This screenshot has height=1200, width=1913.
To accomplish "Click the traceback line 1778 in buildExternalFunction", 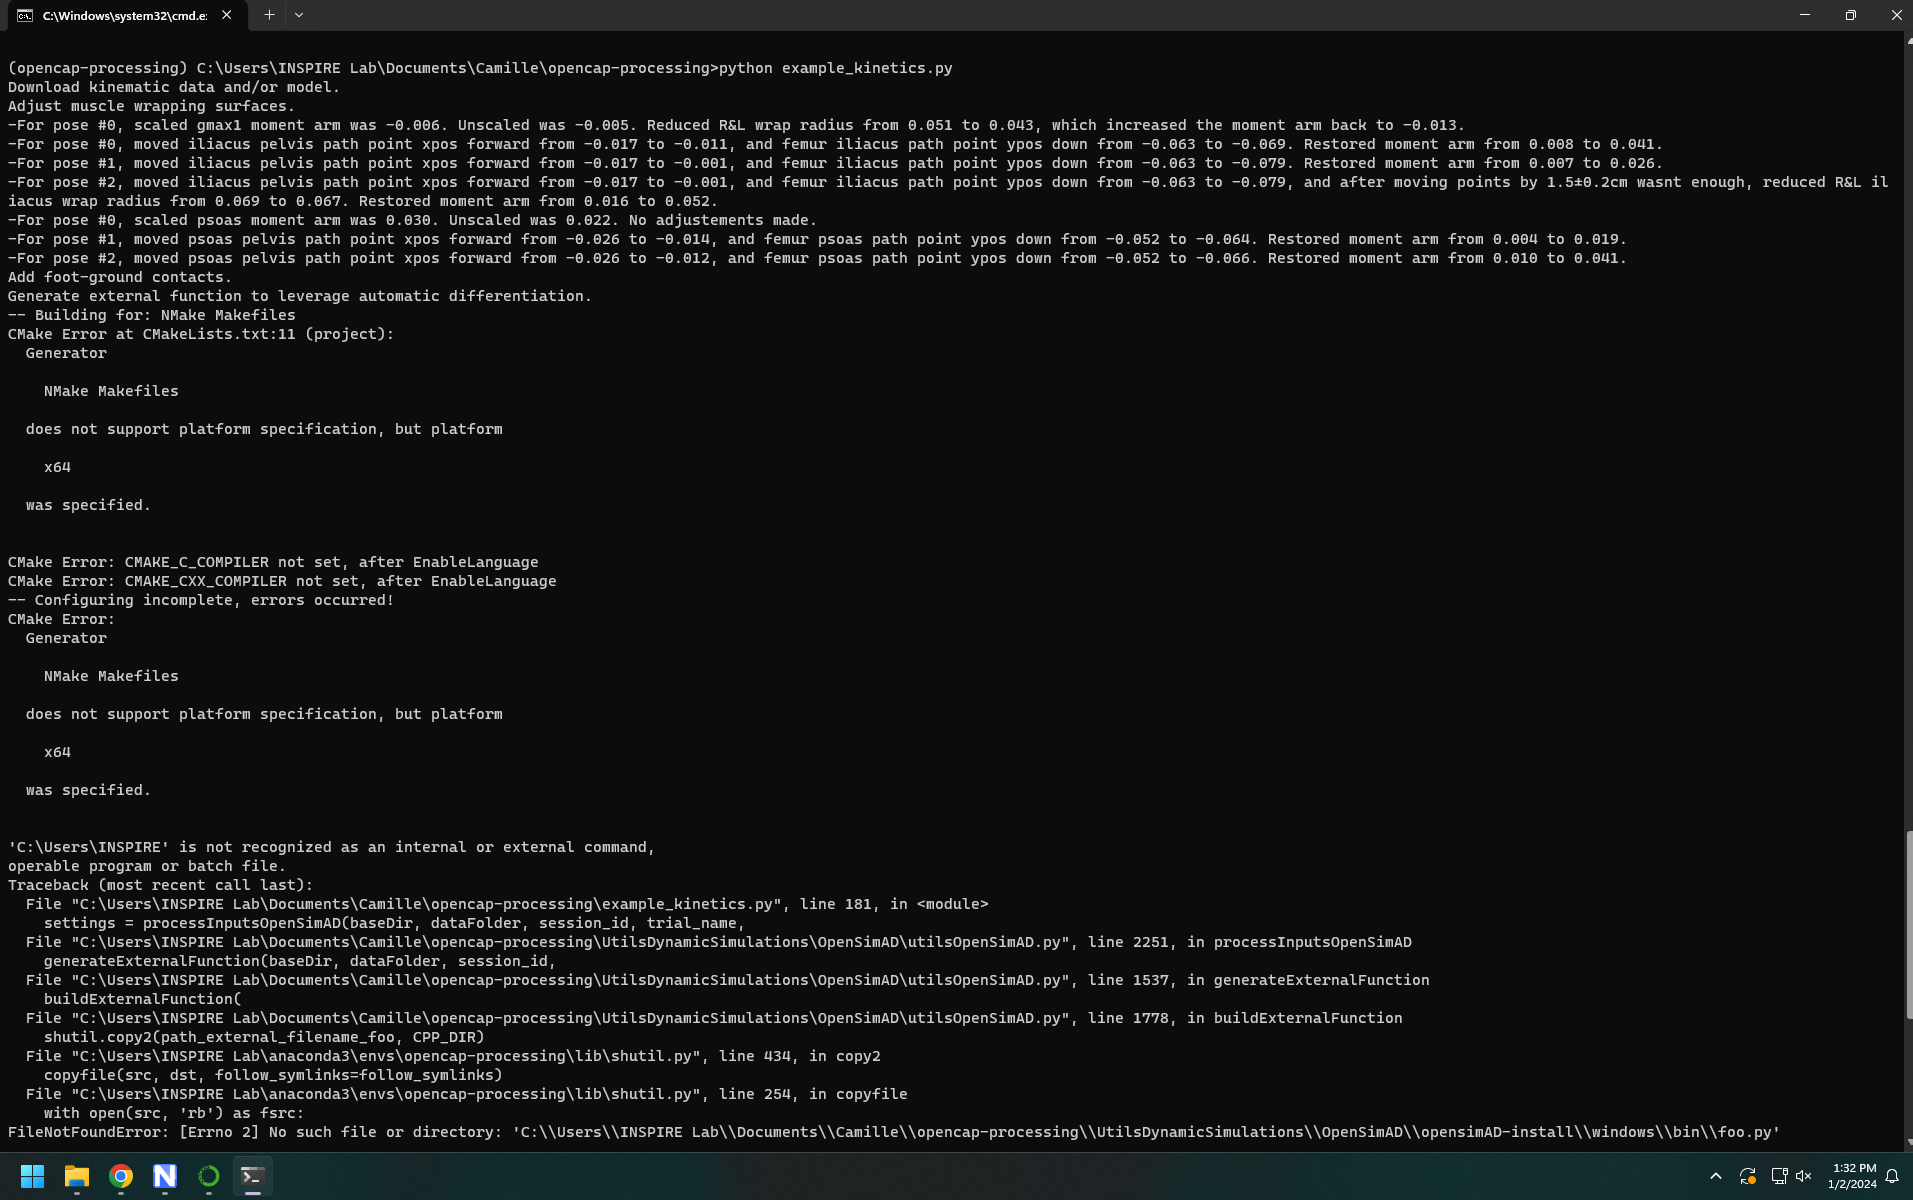I will [714, 1018].
